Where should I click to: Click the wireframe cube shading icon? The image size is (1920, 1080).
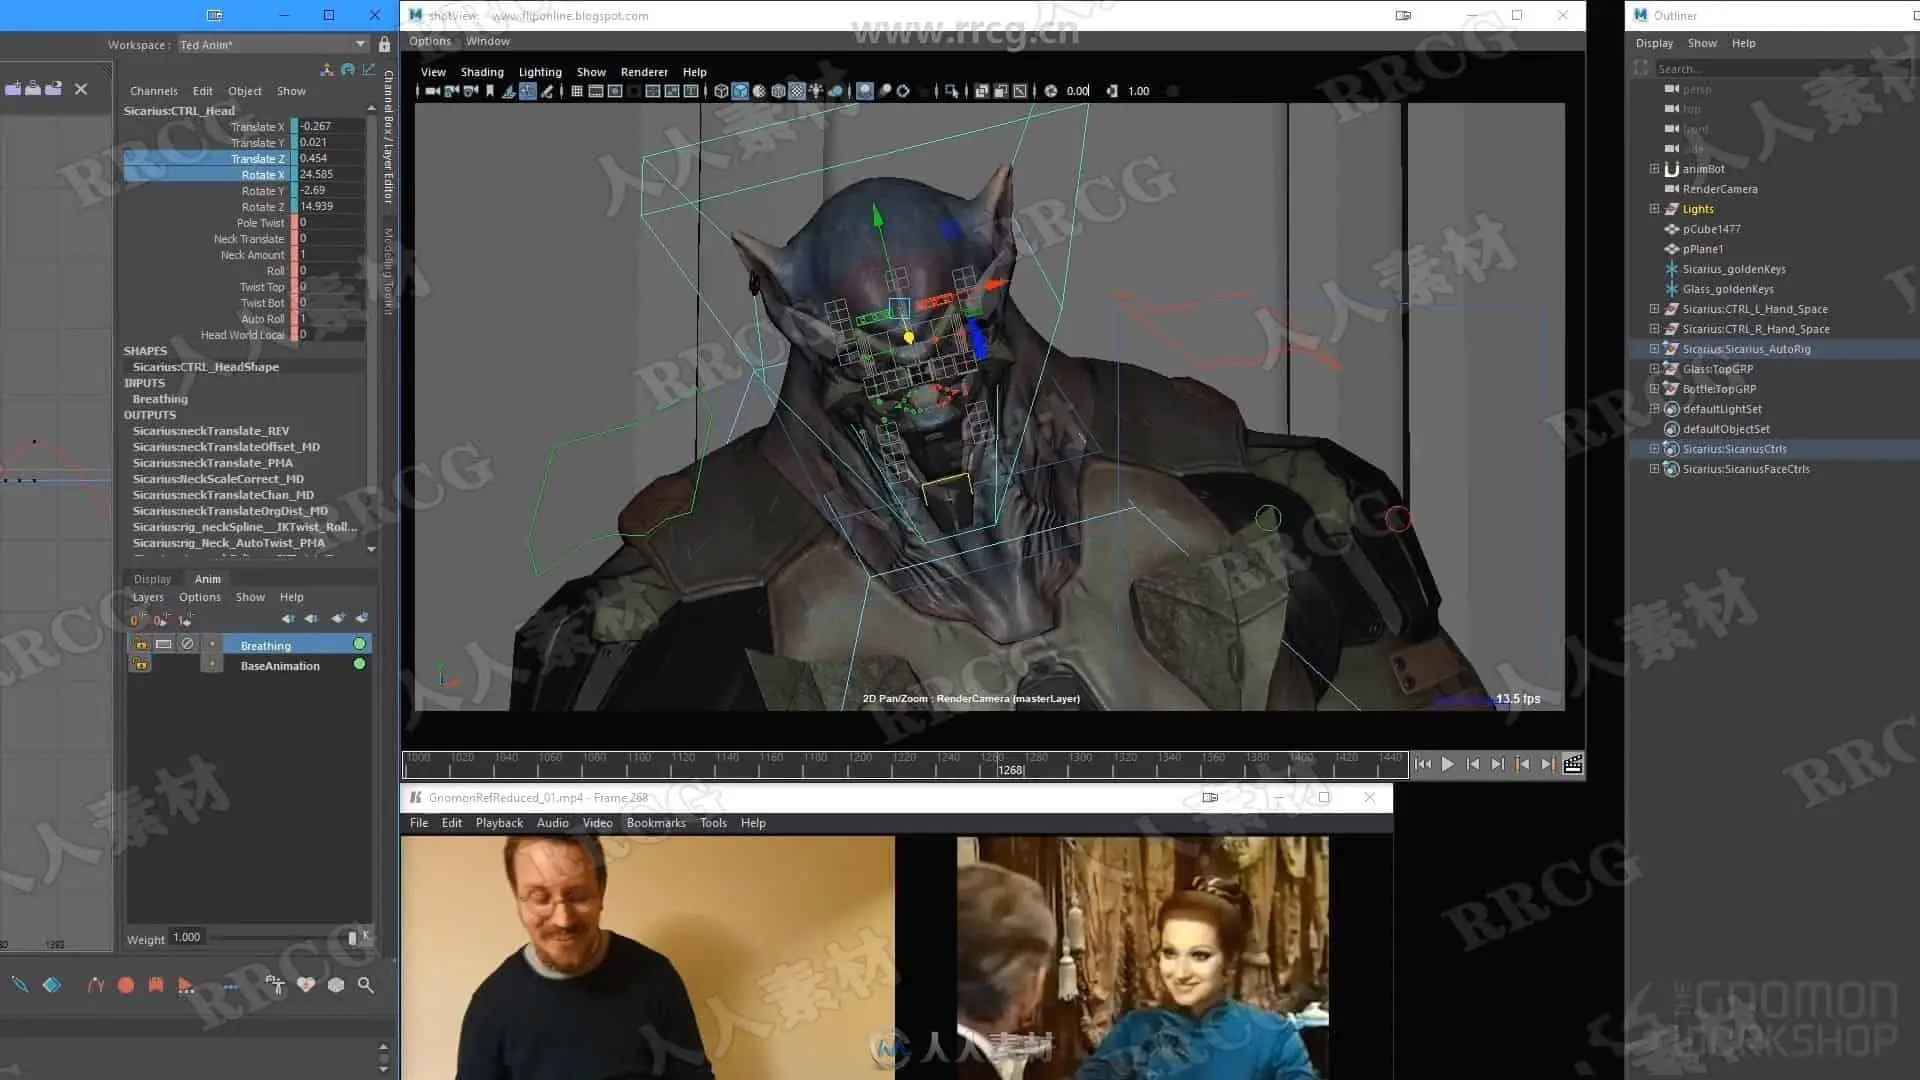(x=721, y=91)
